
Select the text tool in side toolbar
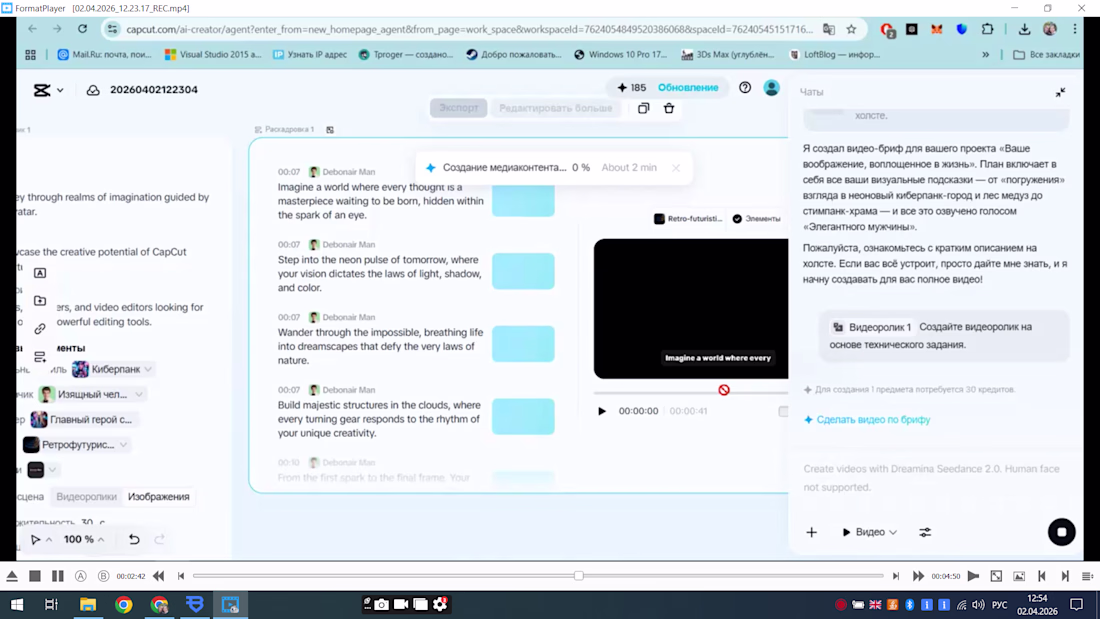tap(40, 273)
